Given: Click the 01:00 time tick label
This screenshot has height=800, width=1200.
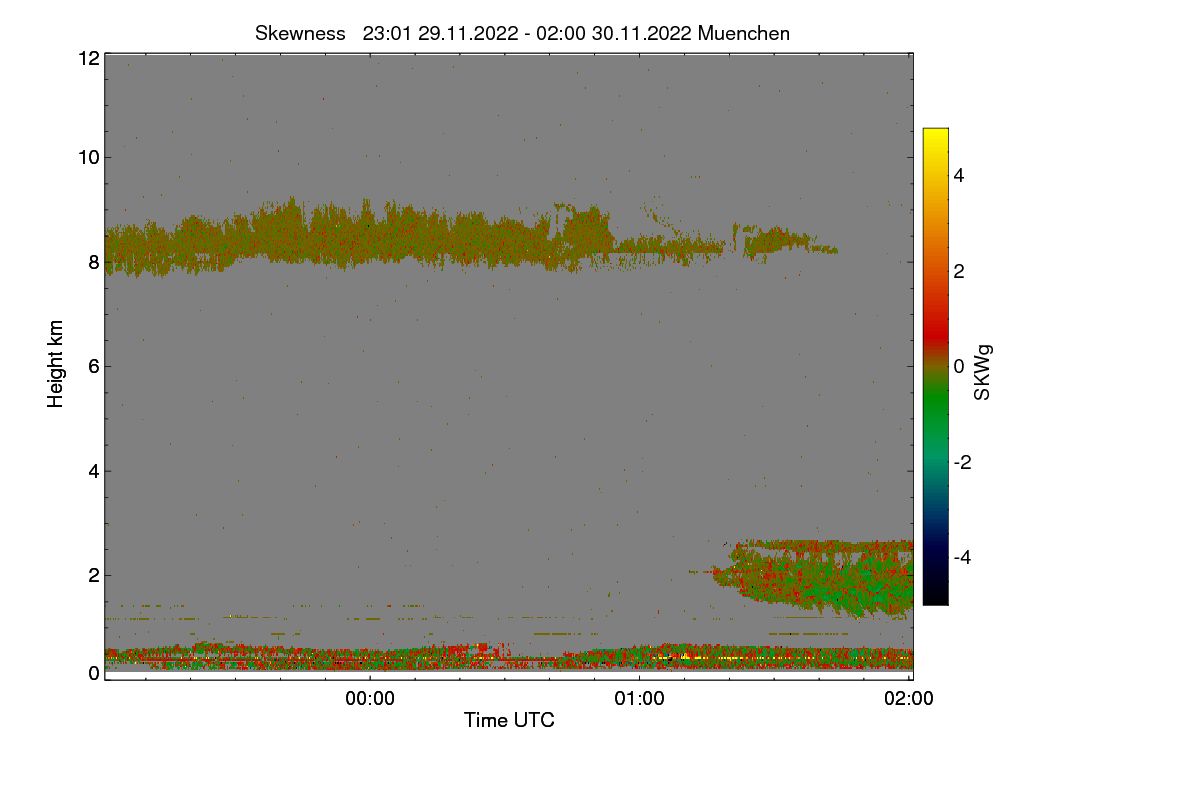Looking at the screenshot, I should [639, 698].
